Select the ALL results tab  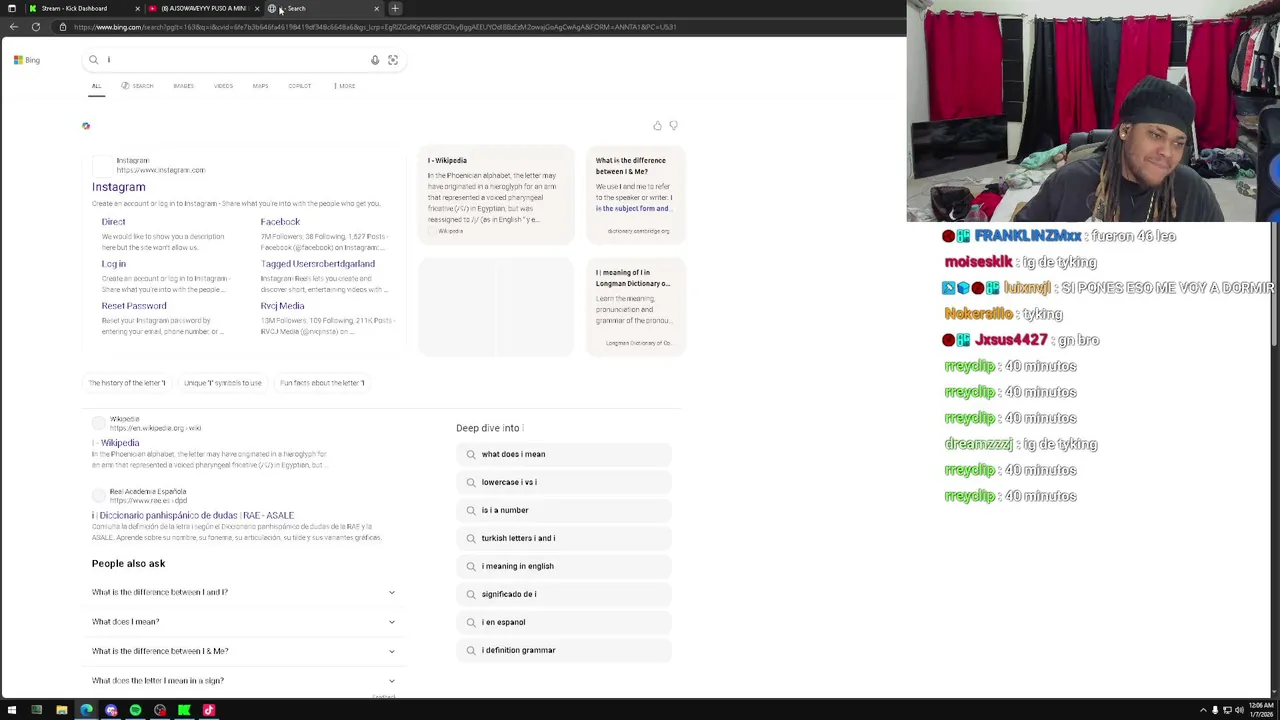pos(96,86)
